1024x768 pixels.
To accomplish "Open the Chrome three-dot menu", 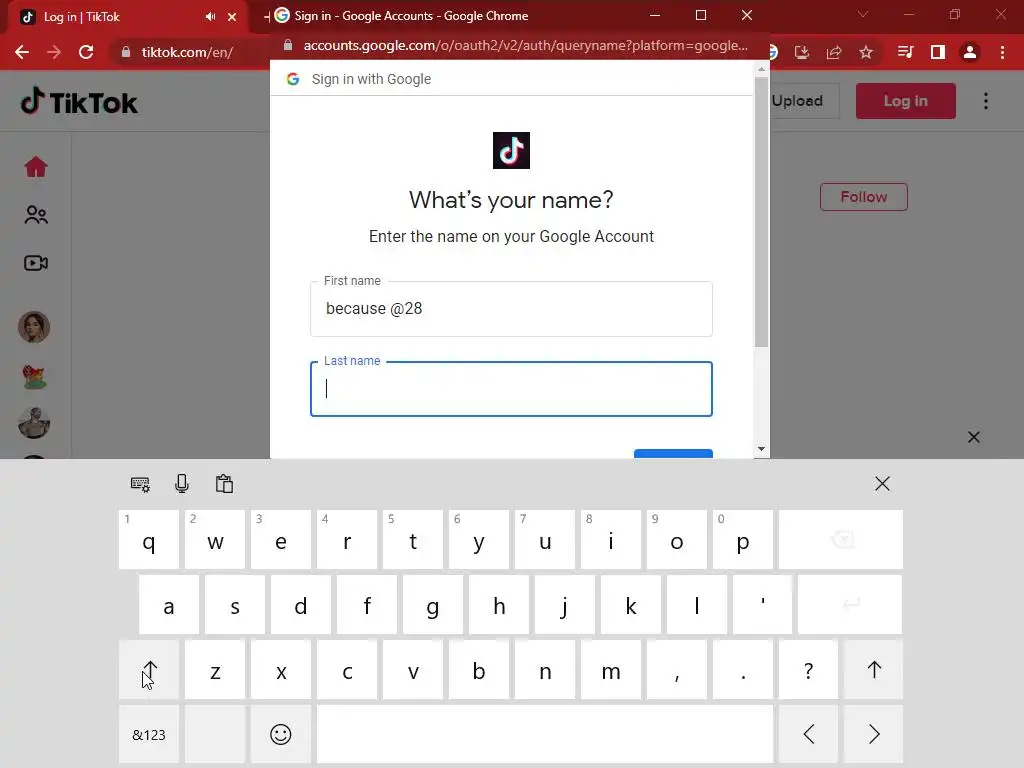I will point(1002,52).
